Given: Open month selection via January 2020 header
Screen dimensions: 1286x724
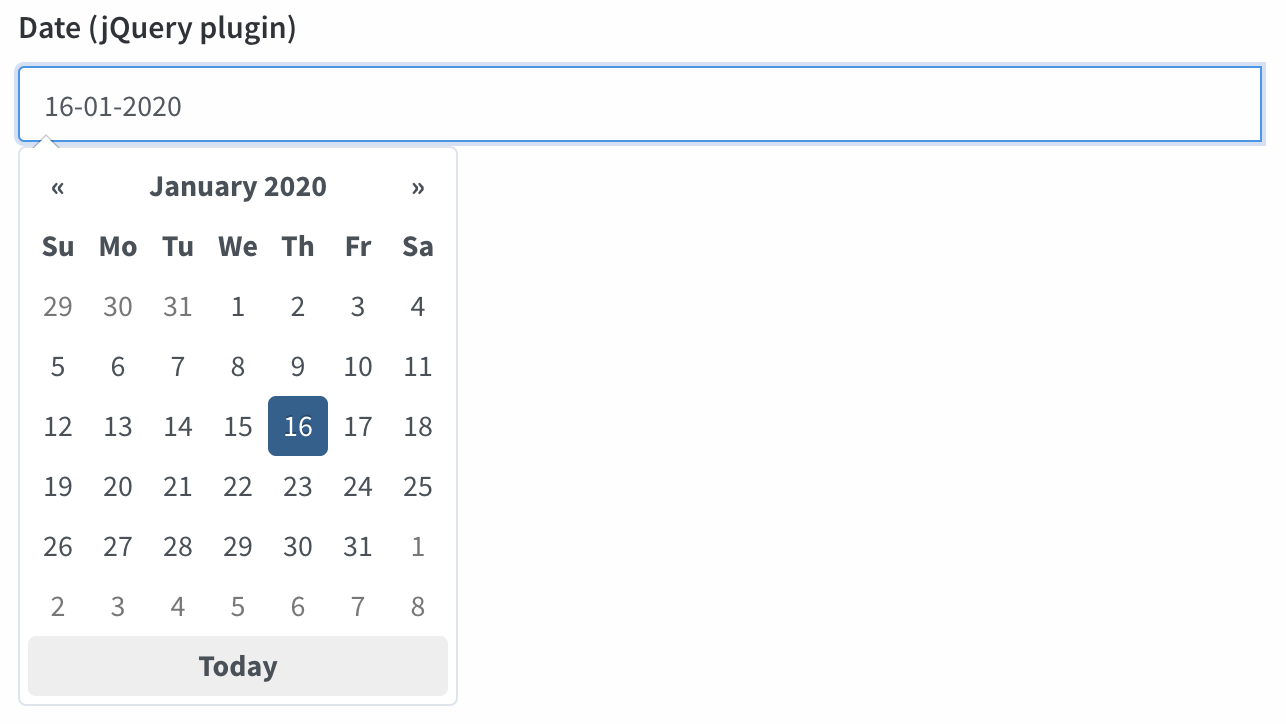Looking at the screenshot, I should click(237, 187).
